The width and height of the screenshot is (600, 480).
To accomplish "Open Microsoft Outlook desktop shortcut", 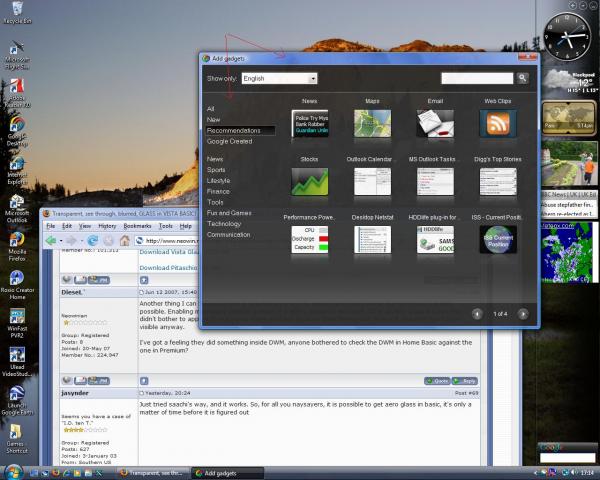I will (17, 209).
